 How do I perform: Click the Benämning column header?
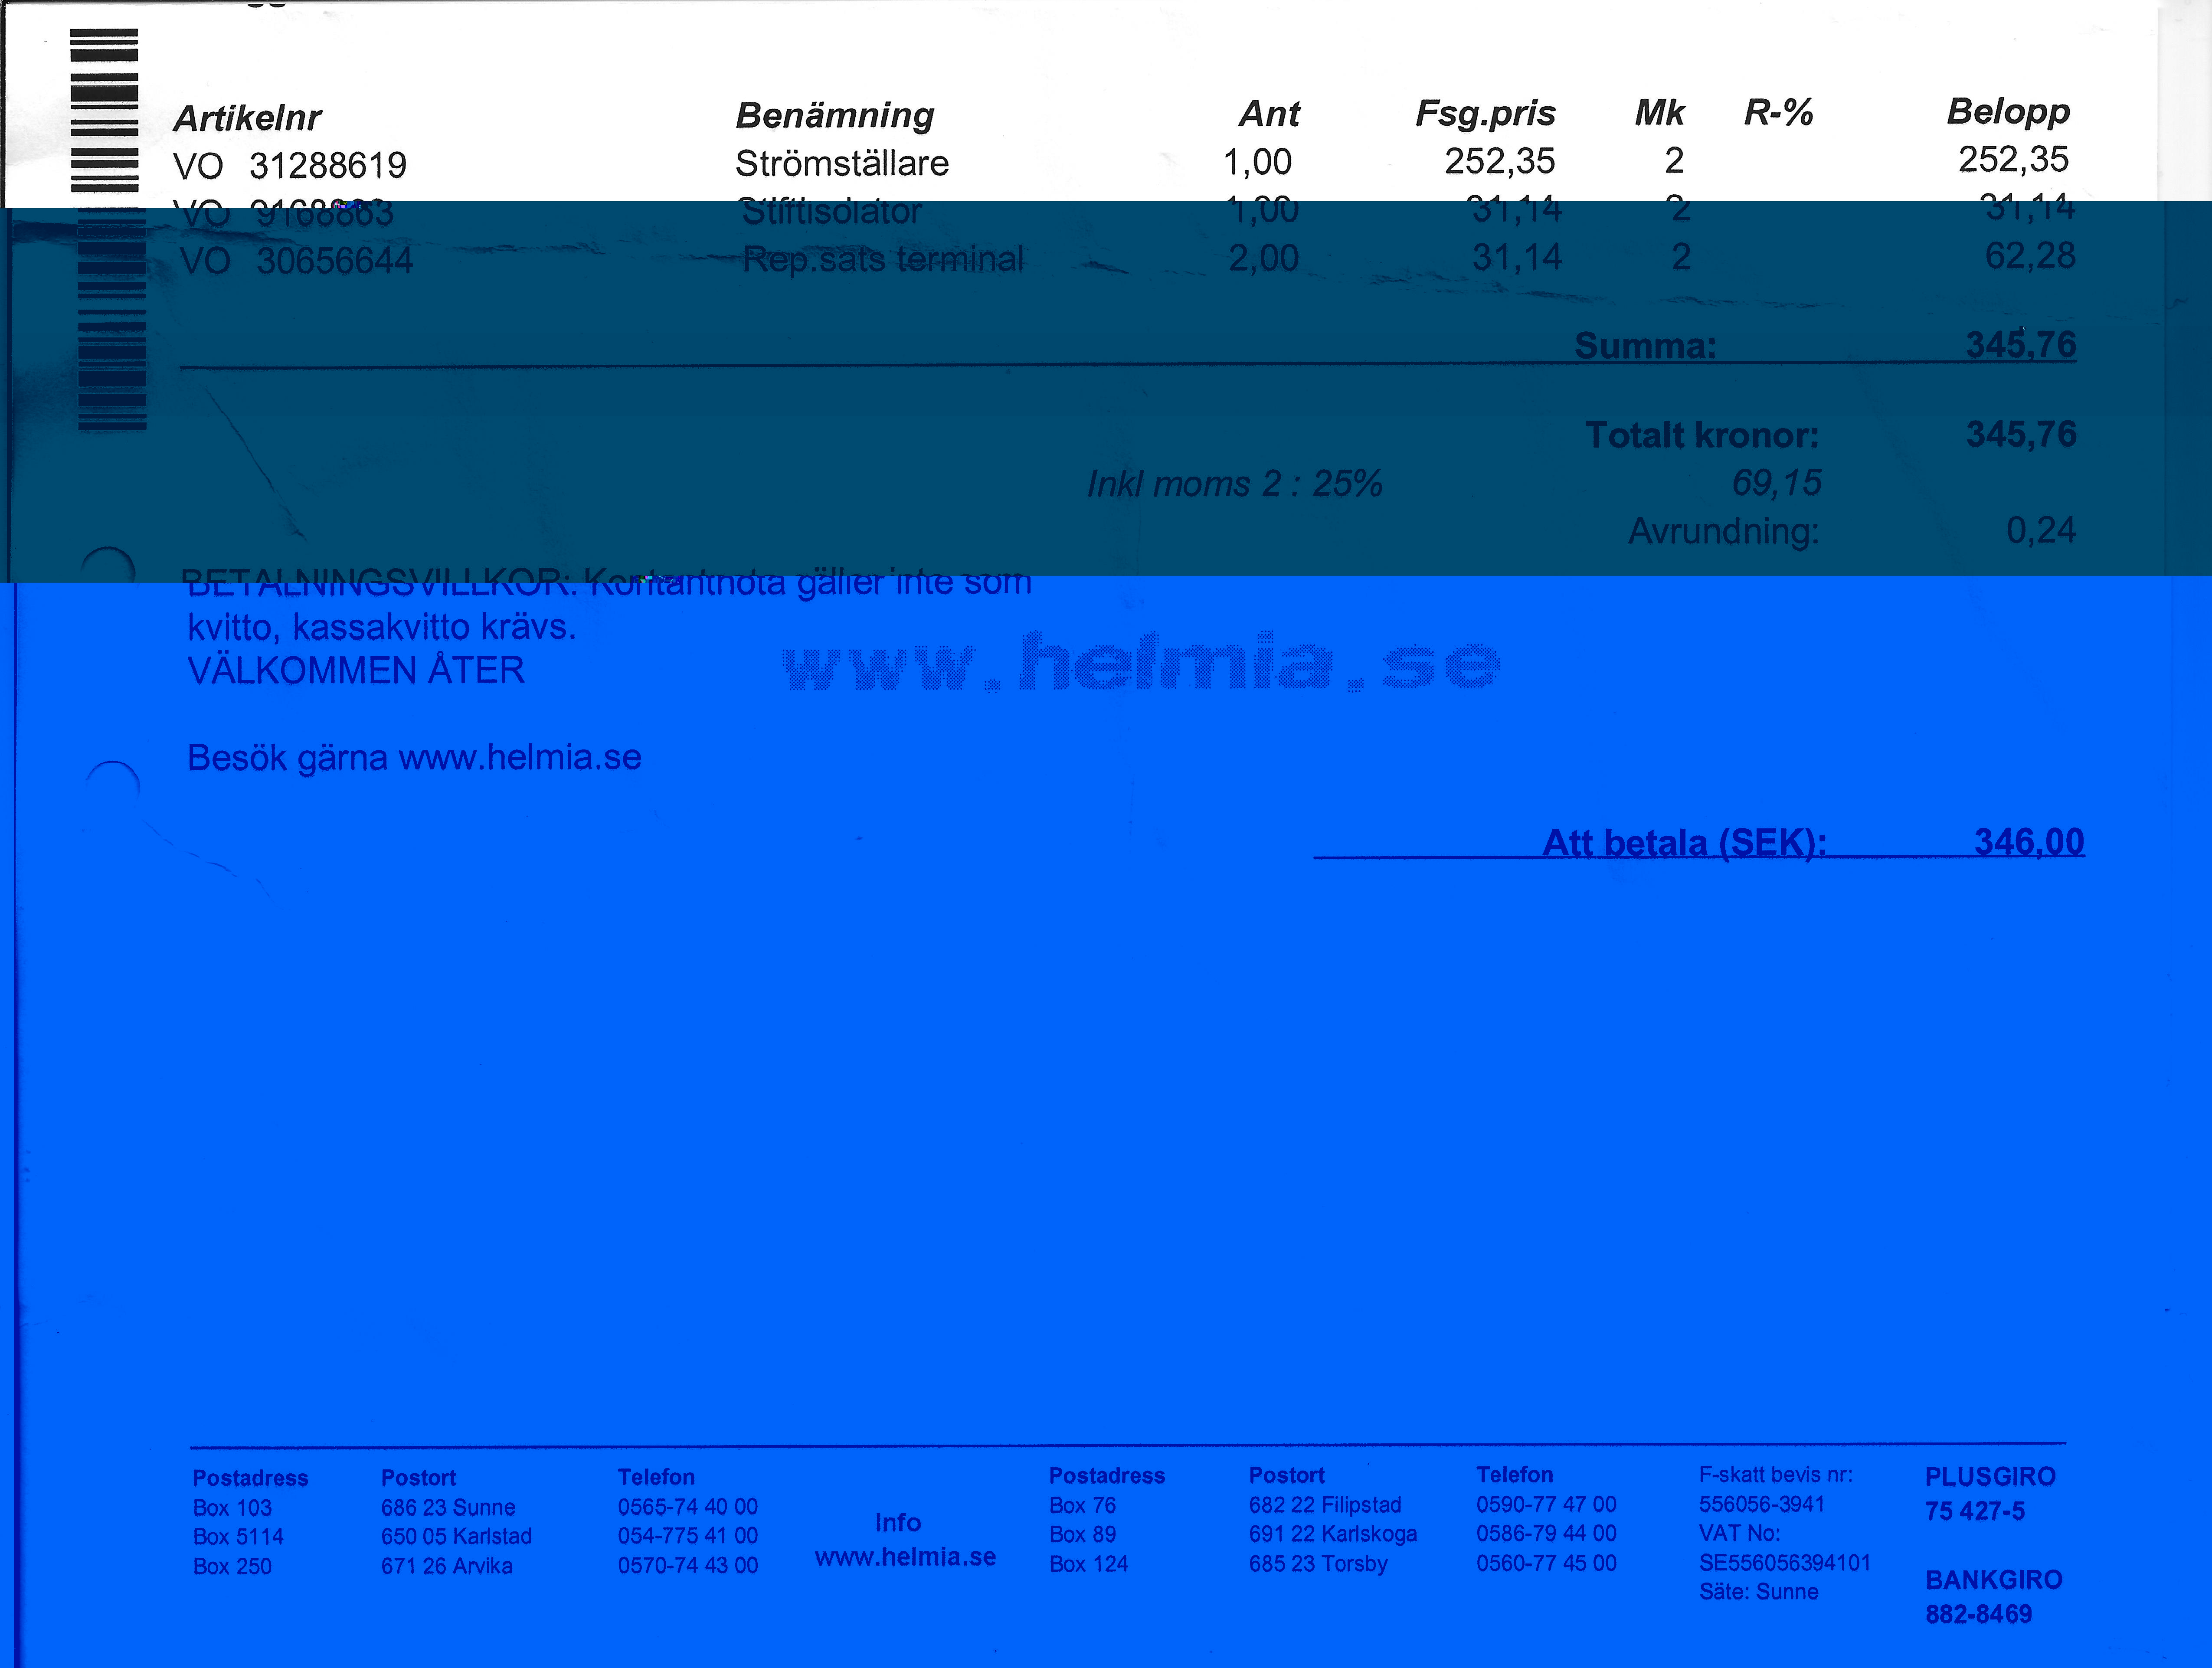[834, 115]
